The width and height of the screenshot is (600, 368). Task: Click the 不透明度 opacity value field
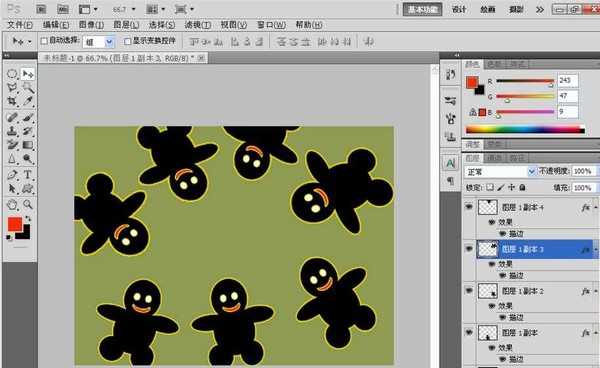(583, 171)
